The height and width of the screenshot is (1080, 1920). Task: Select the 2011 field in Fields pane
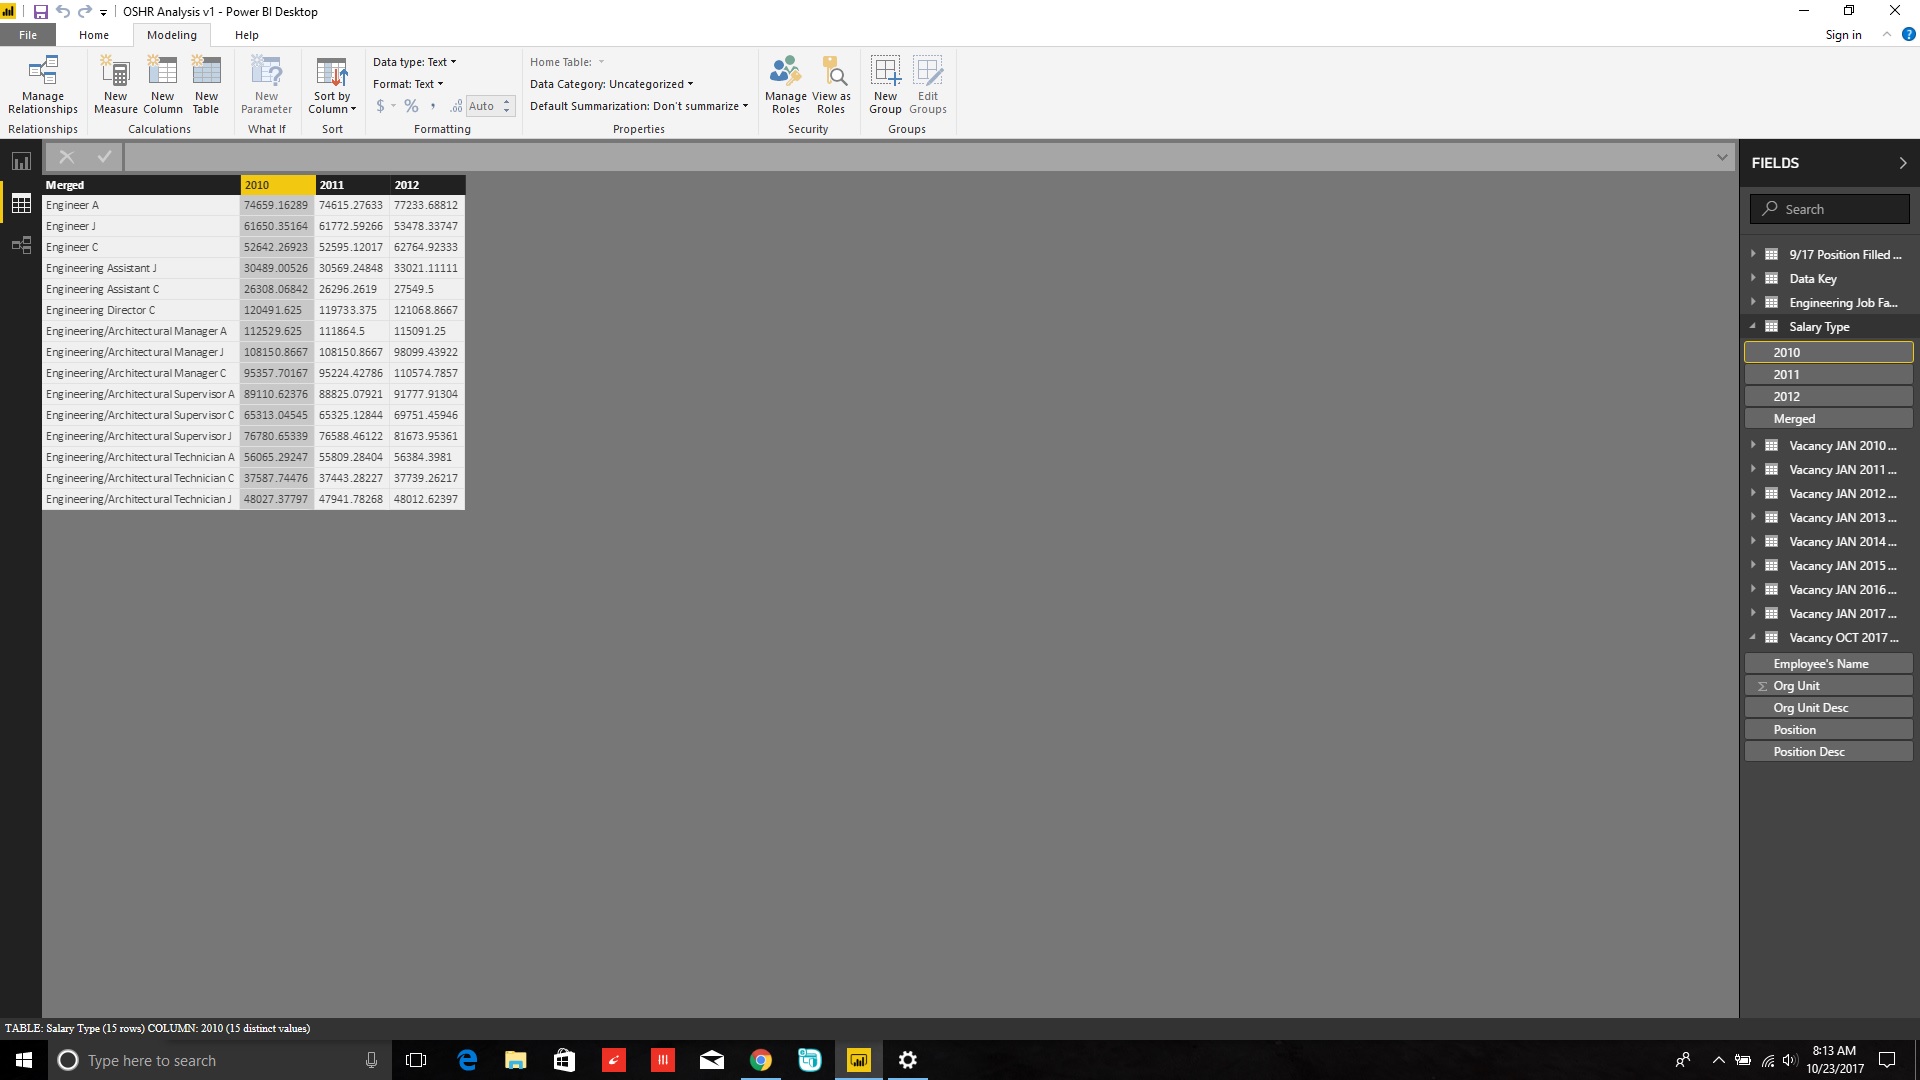(1828, 374)
